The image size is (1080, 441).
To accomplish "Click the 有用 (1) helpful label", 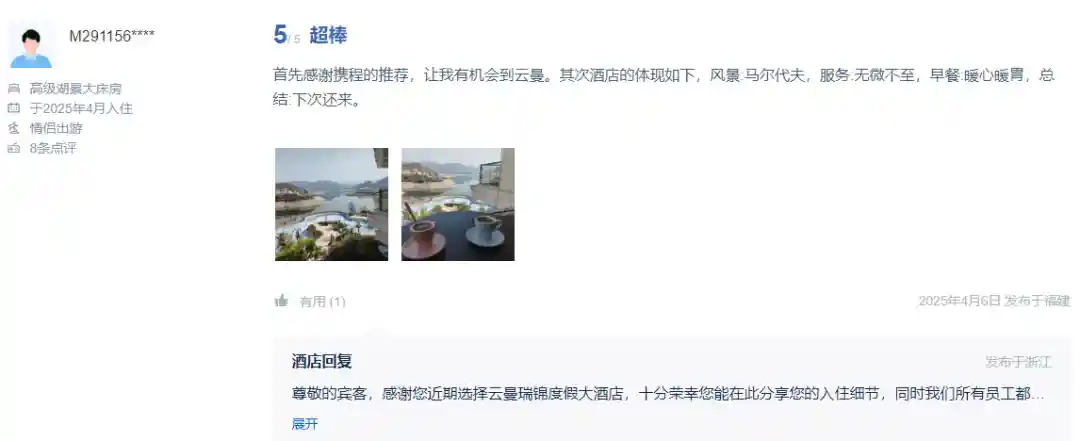I will [x=322, y=301].
